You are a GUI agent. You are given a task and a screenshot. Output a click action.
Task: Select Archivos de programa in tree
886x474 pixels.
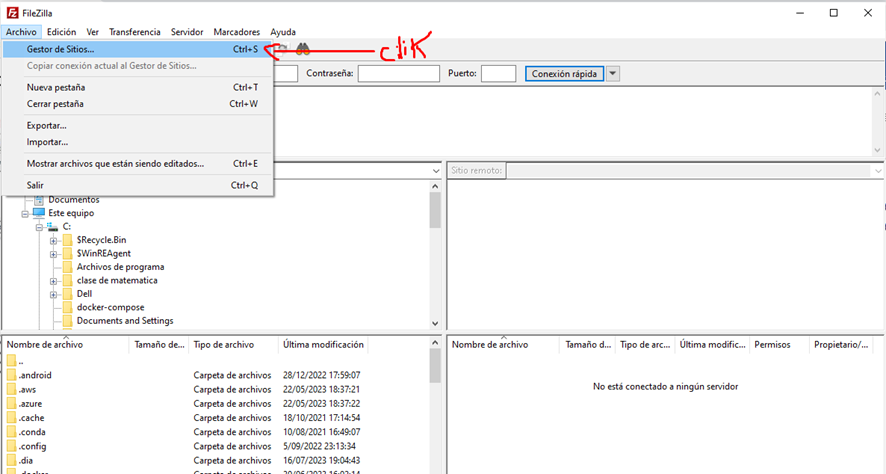[x=121, y=267]
